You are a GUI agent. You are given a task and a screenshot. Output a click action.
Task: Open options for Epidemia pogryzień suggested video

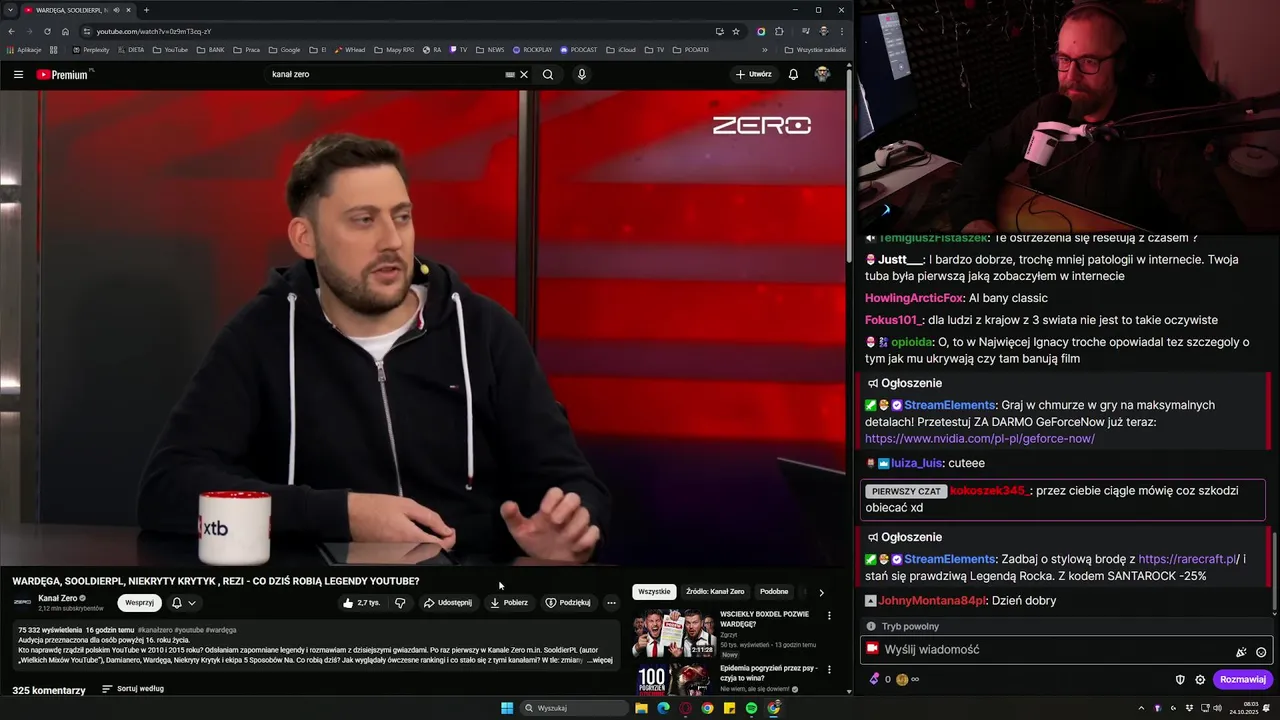coord(829,670)
